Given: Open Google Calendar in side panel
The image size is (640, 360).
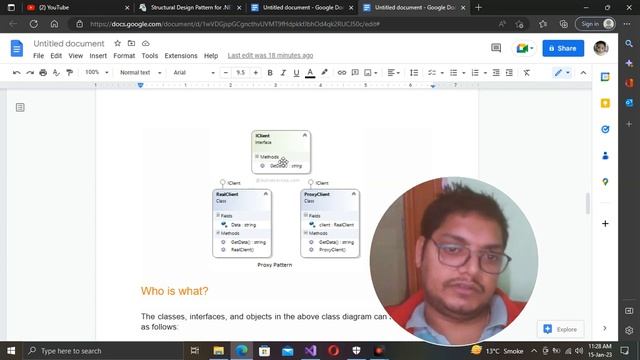Looking at the screenshot, I should (605, 77).
